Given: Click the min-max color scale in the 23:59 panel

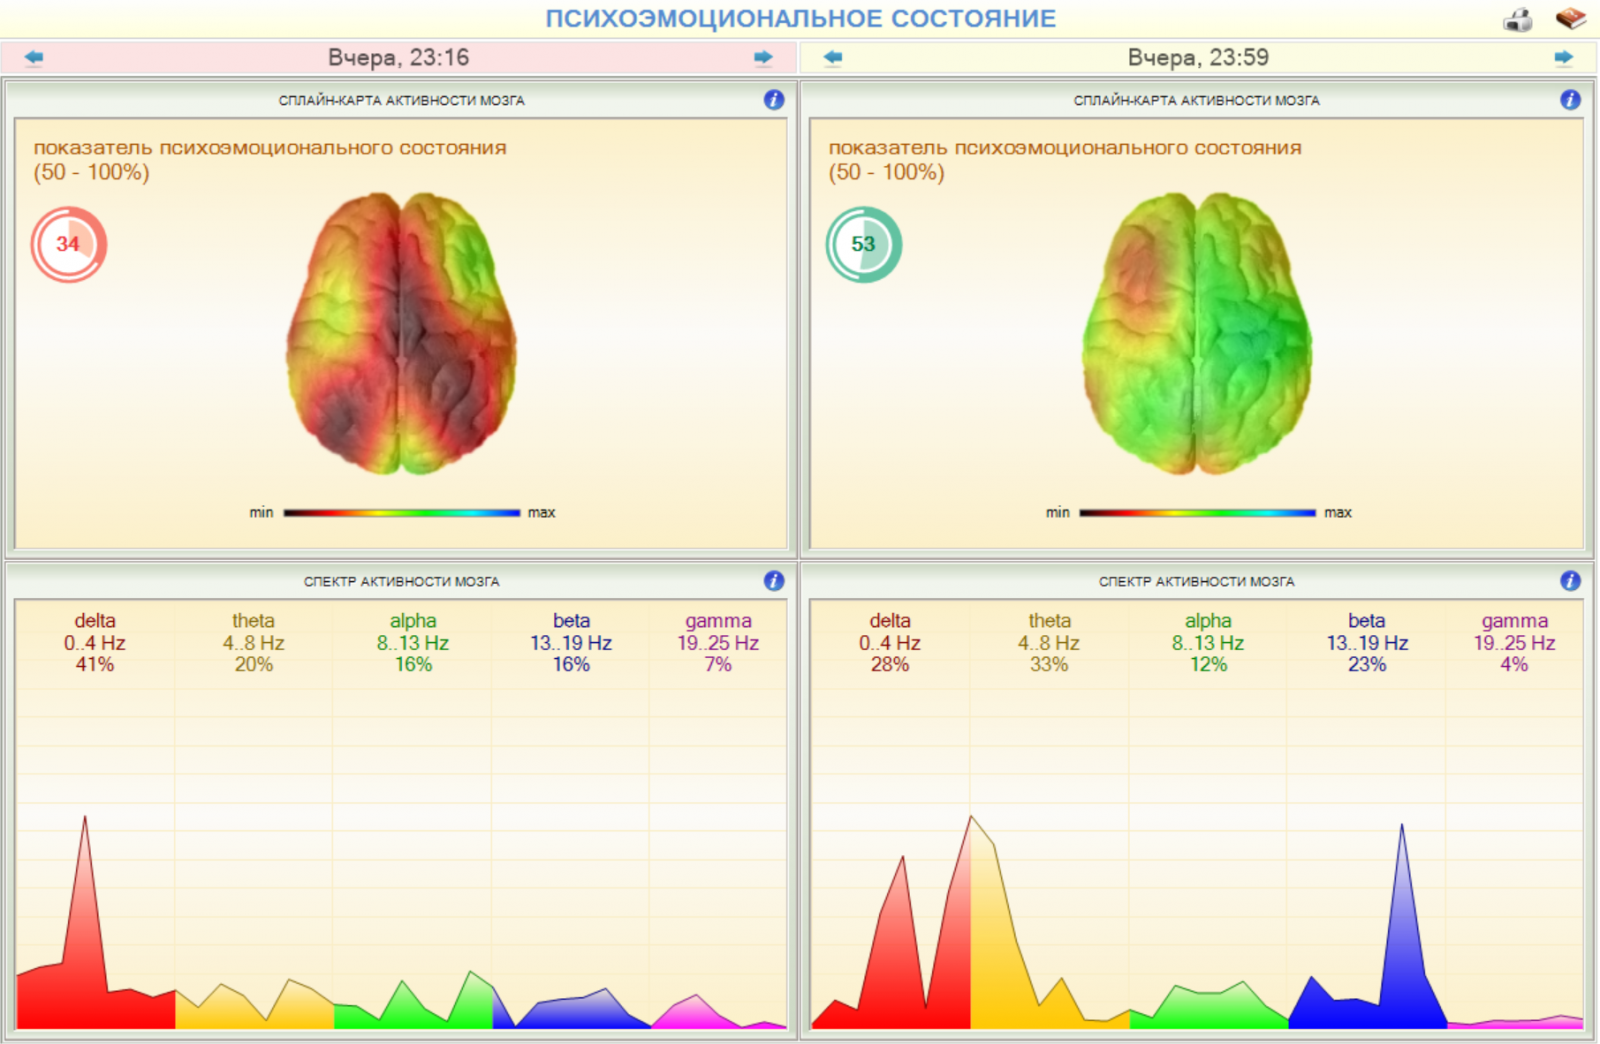Looking at the screenshot, I should pyautogui.click(x=1197, y=513).
